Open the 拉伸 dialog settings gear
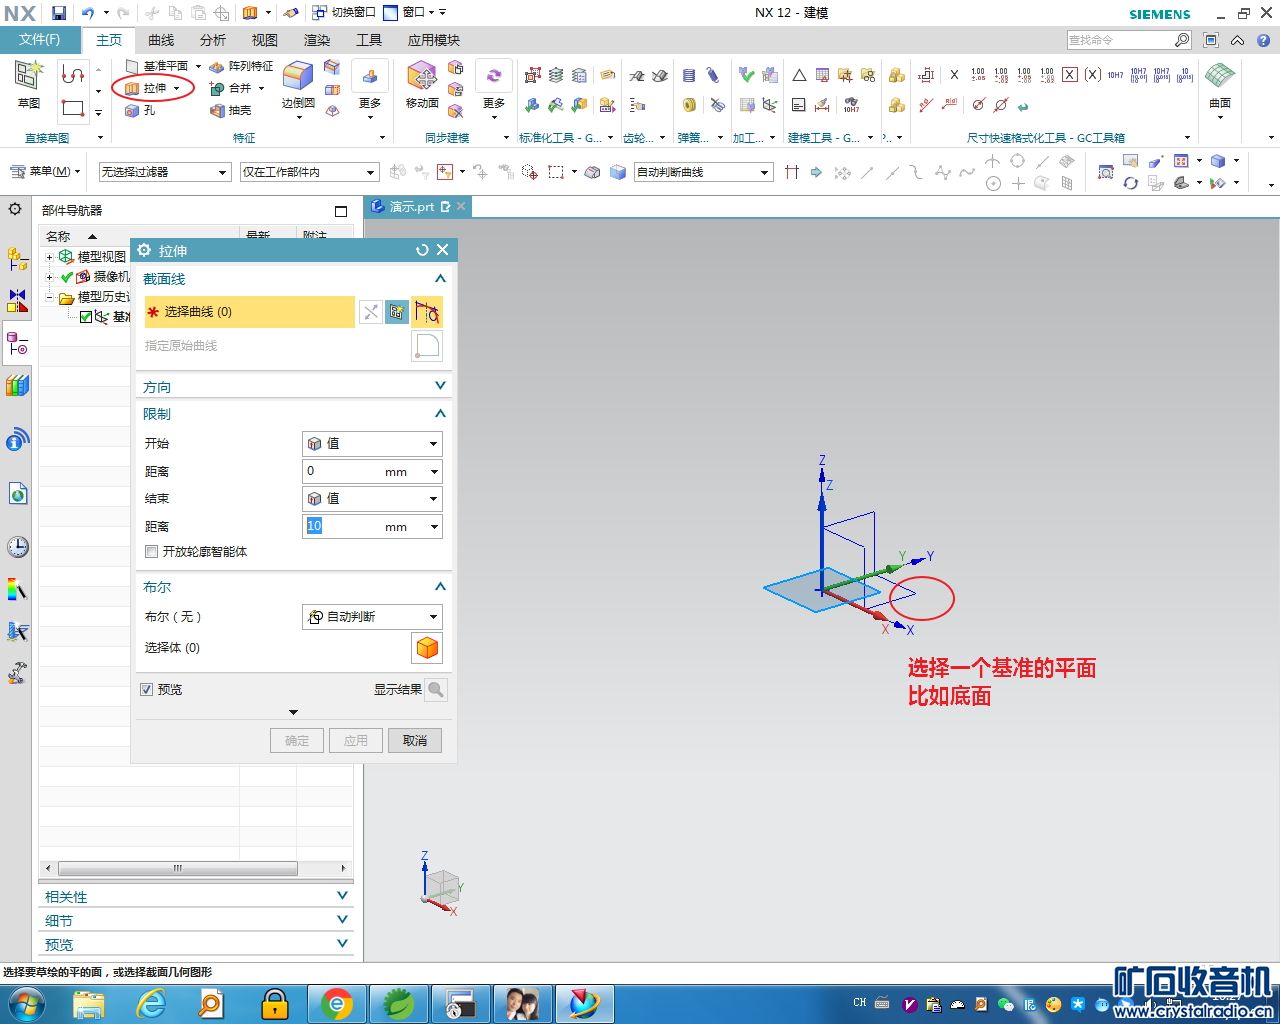Image resolution: width=1280 pixels, height=1024 pixels. (x=144, y=250)
